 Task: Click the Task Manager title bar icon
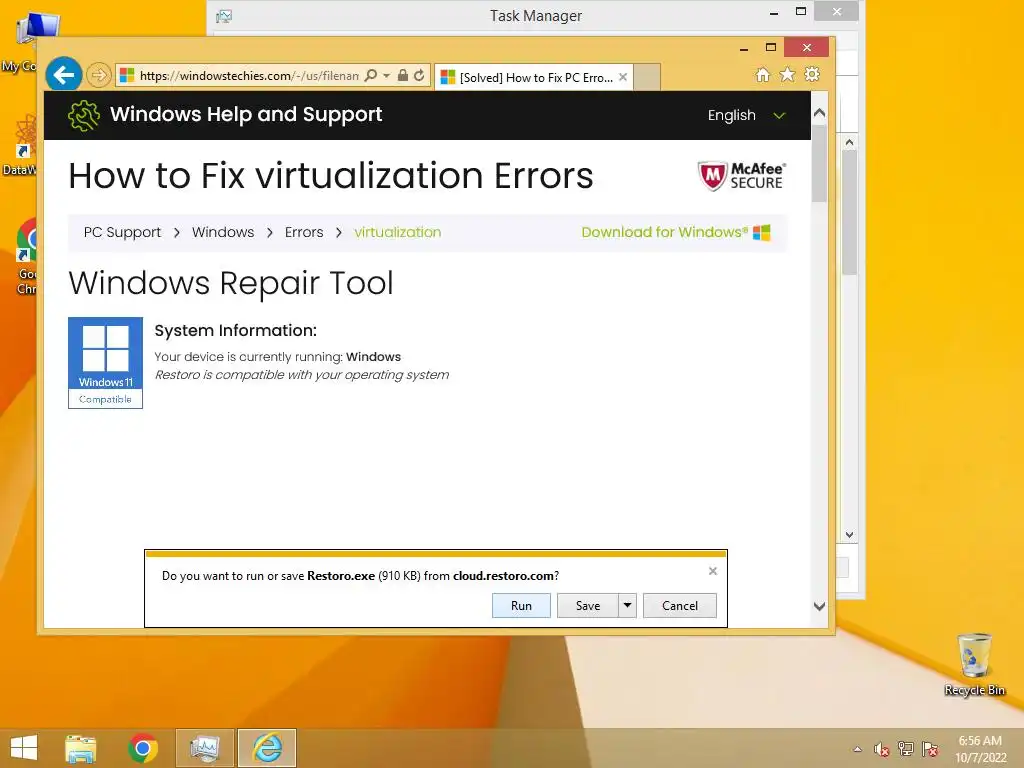(224, 16)
